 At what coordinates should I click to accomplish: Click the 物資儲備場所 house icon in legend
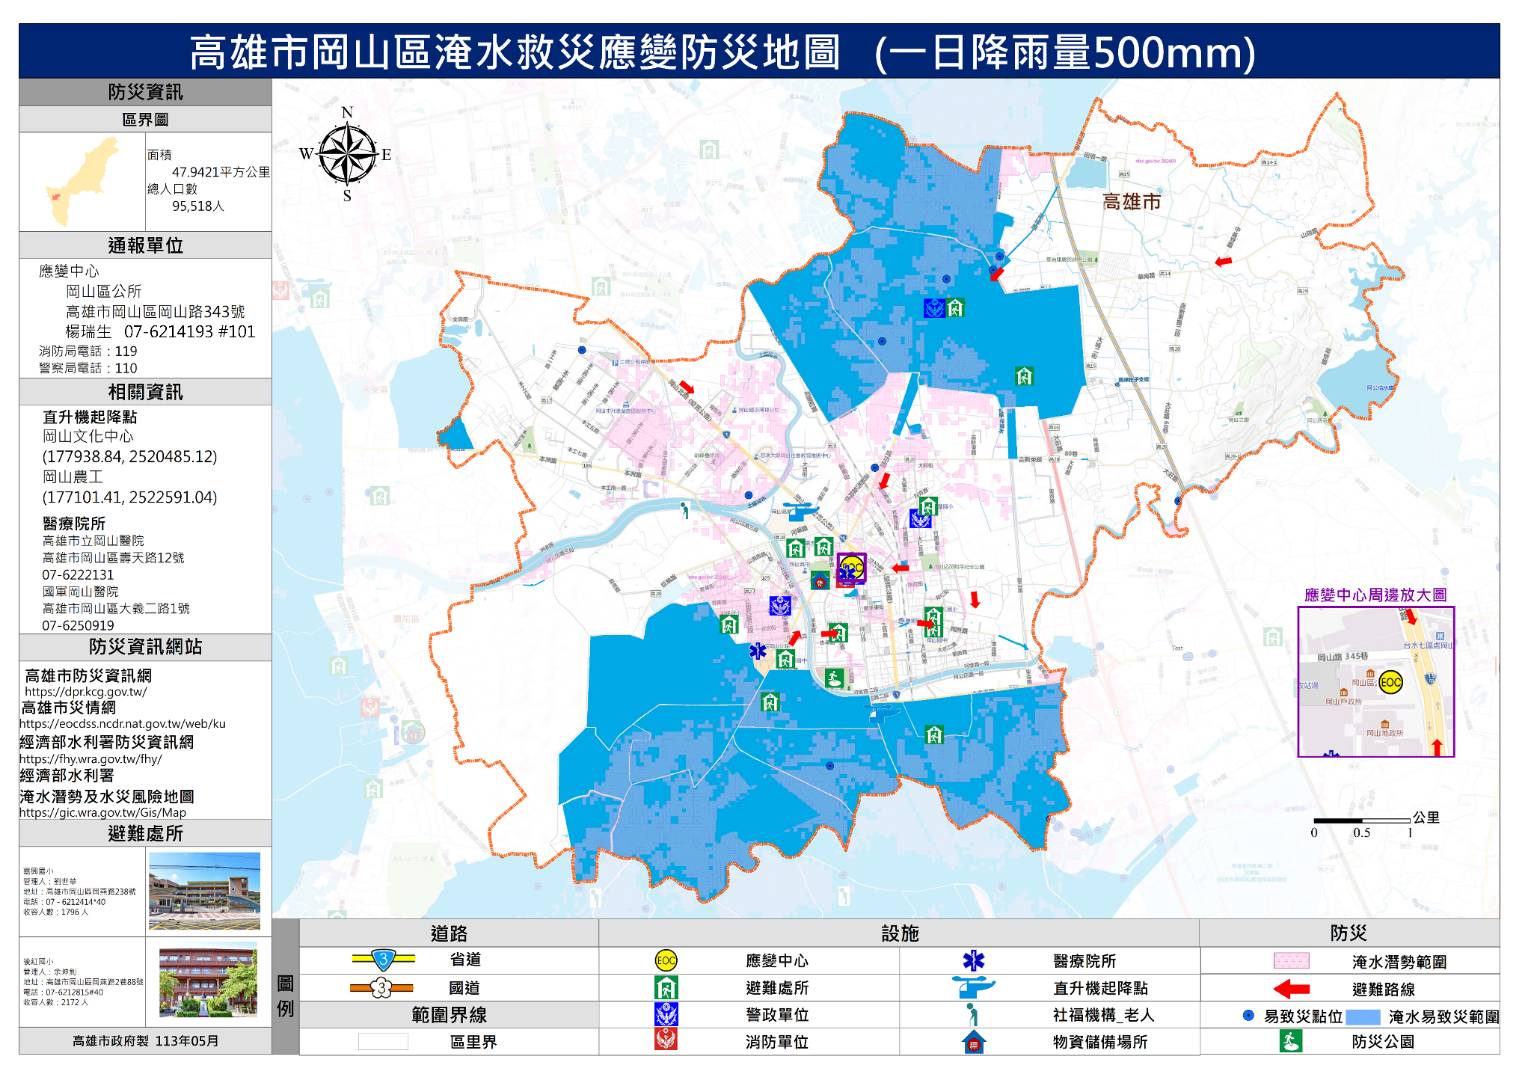[x=973, y=1041]
